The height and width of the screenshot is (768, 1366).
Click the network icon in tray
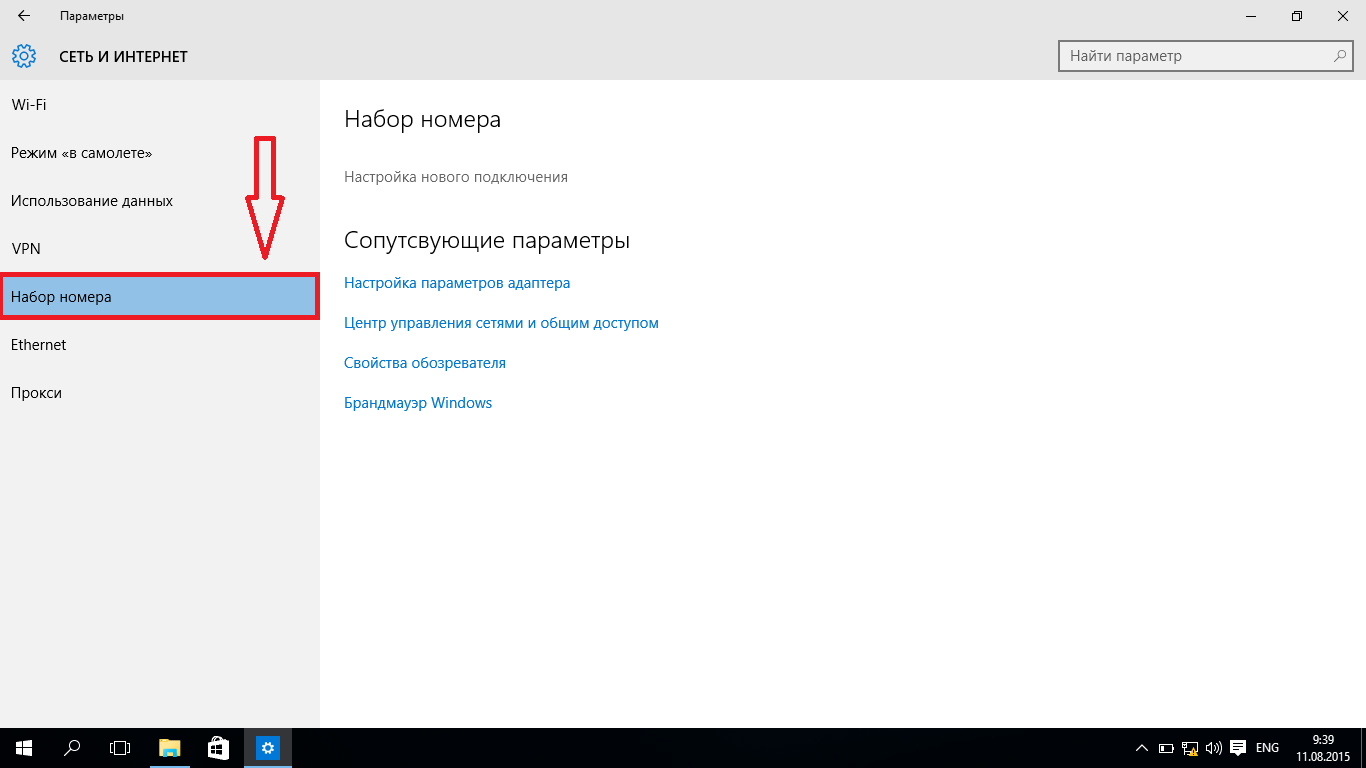pos(1190,748)
